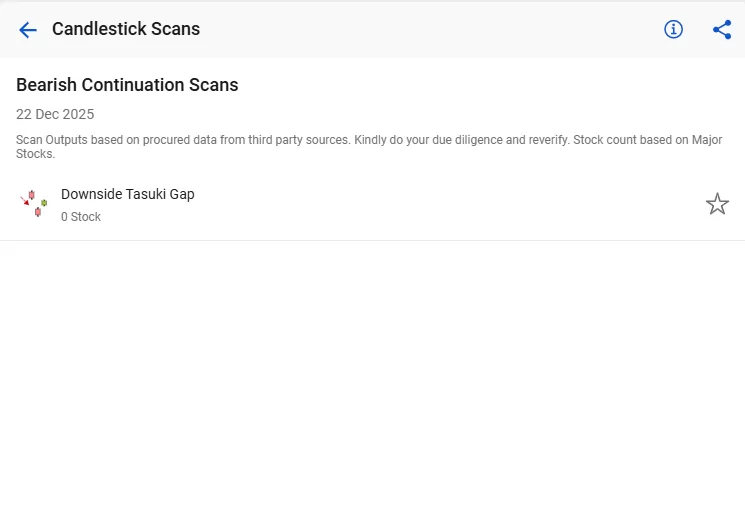Select the Bearish Continuation Scans heading
The width and height of the screenshot is (745, 519).
[127, 85]
